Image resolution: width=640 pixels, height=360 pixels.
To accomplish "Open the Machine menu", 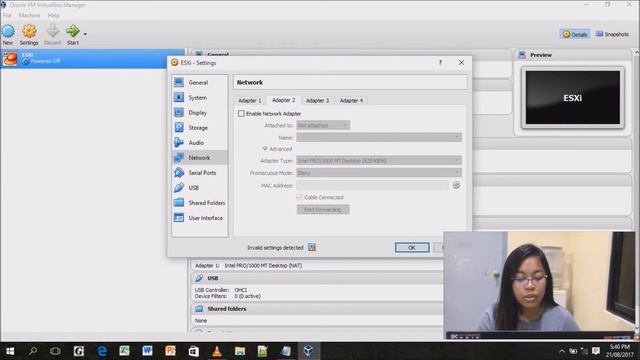I will (x=29, y=15).
